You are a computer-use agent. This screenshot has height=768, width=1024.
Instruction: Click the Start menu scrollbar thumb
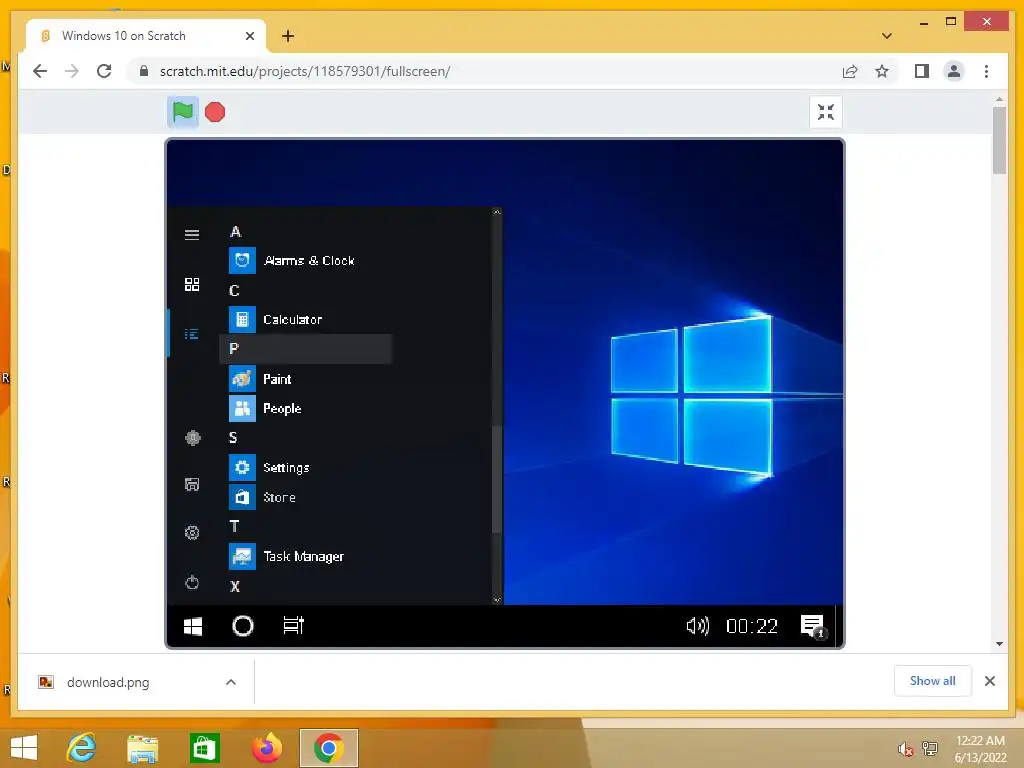(497, 479)
